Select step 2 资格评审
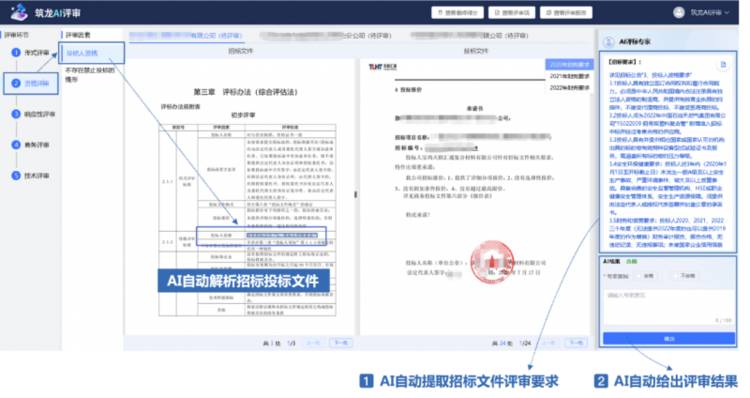 tap(31, 83)
